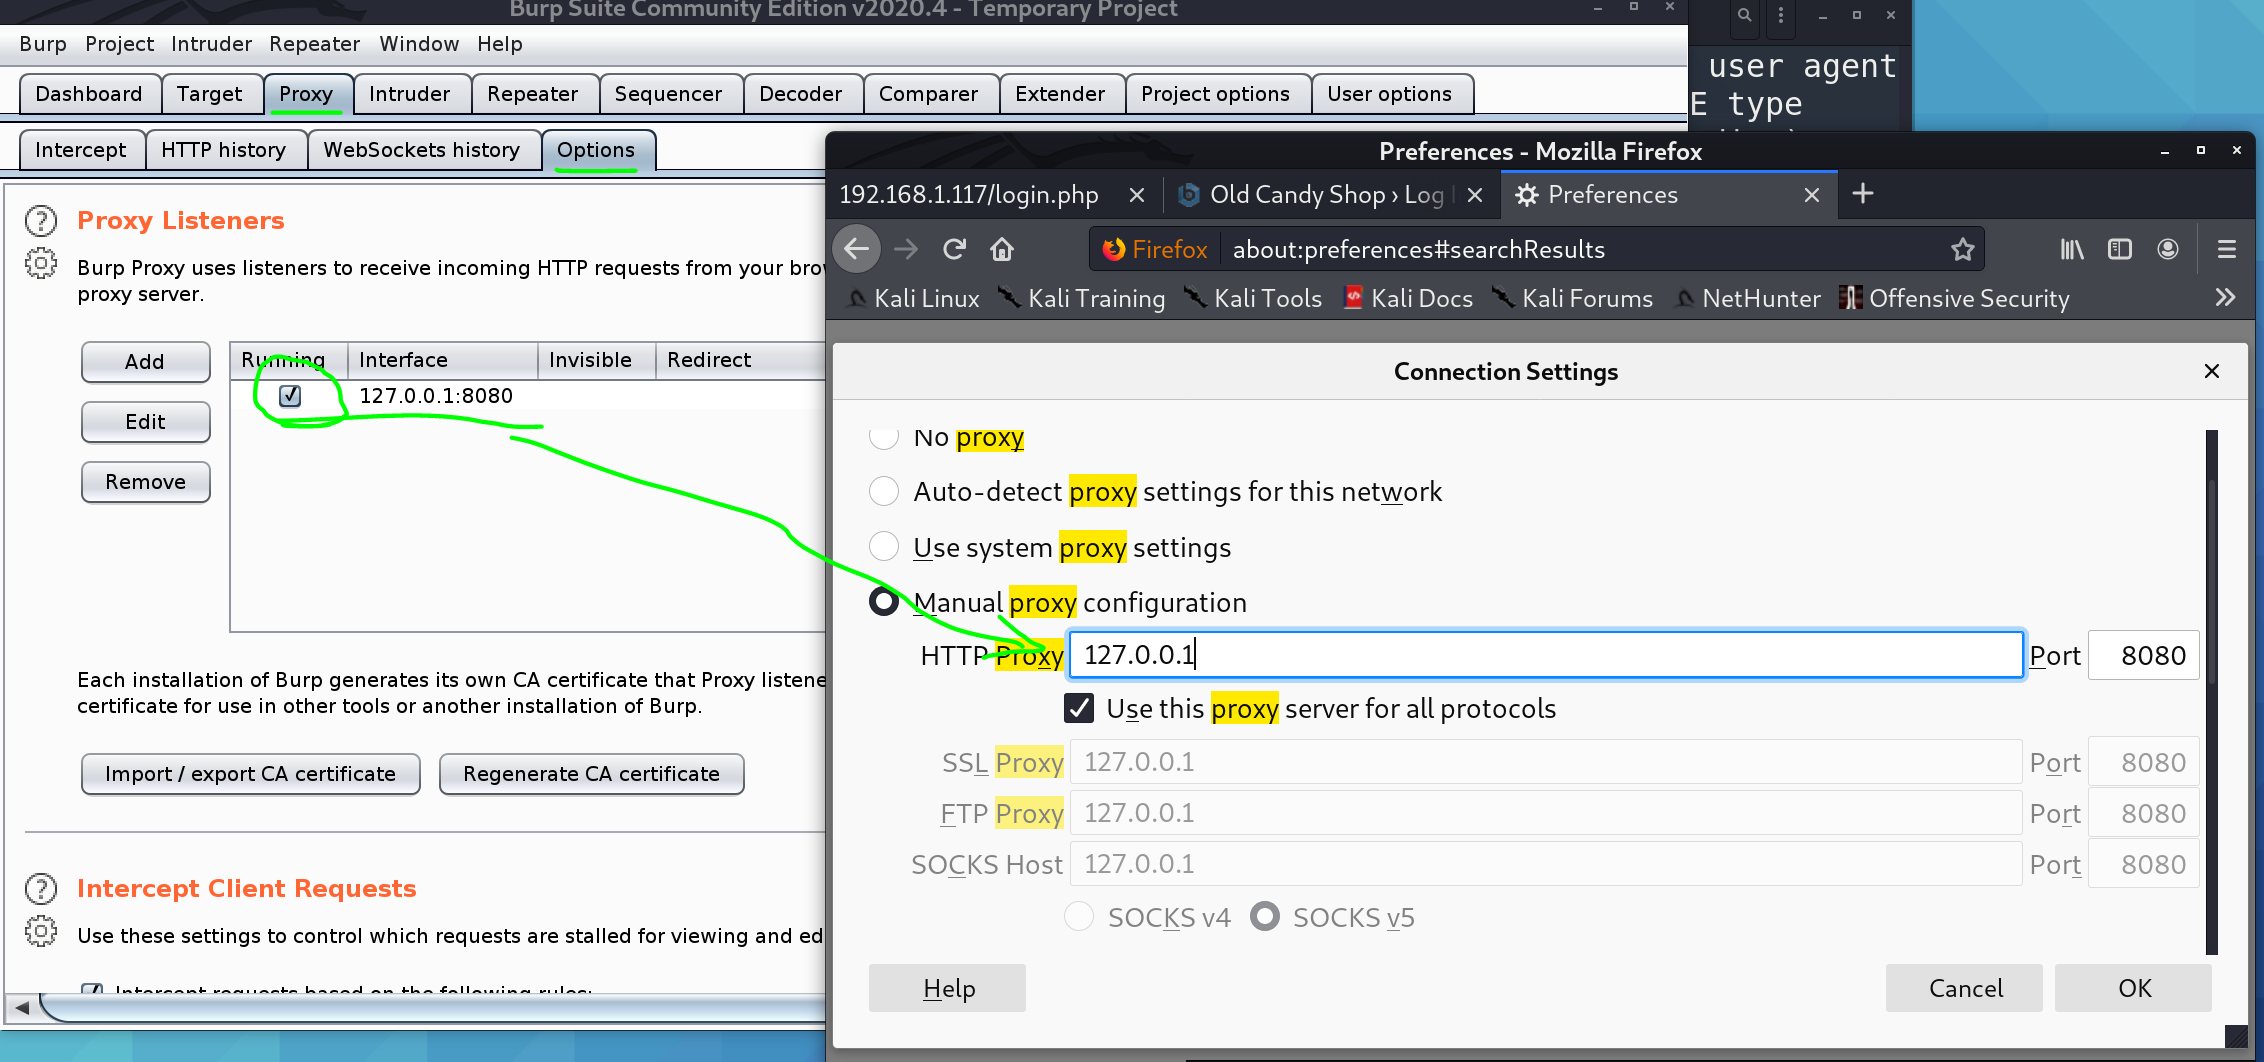Toggle Running checkbox for 127.0.0.1:8080 listener

[x=290, y=396]
